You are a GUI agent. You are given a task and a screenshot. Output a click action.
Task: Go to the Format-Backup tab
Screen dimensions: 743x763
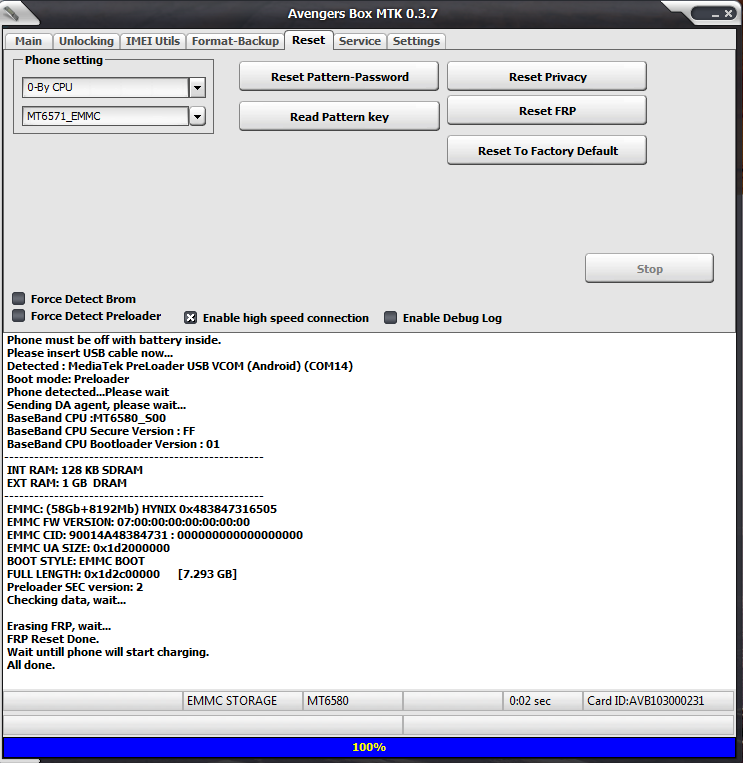[x=236, y=41]
